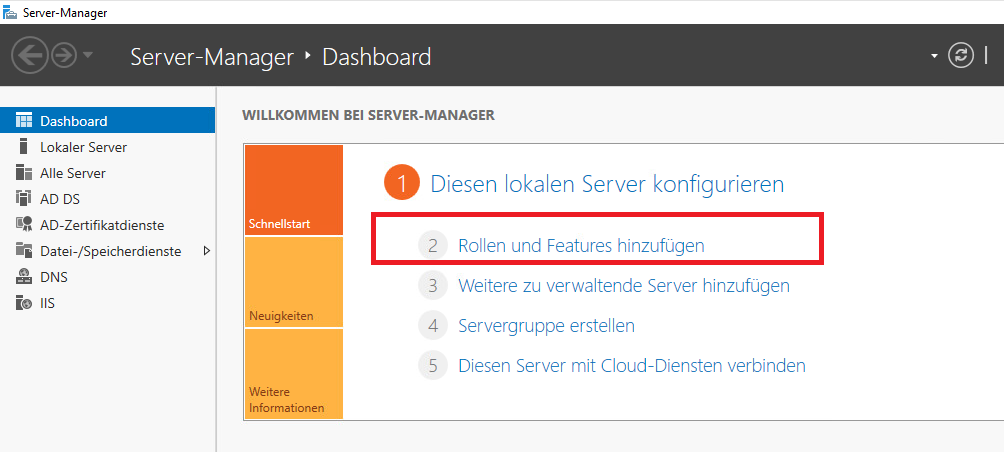
Task: Click Servergruppe erstellen link
Action: point(546,325)
